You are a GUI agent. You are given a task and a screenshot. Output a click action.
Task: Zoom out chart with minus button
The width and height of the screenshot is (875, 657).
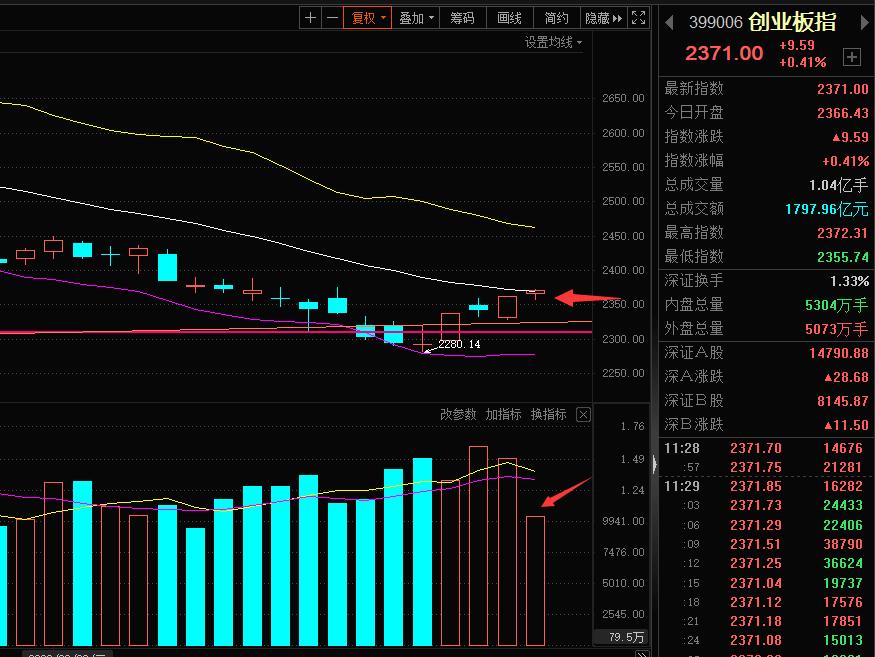[332, 18]
